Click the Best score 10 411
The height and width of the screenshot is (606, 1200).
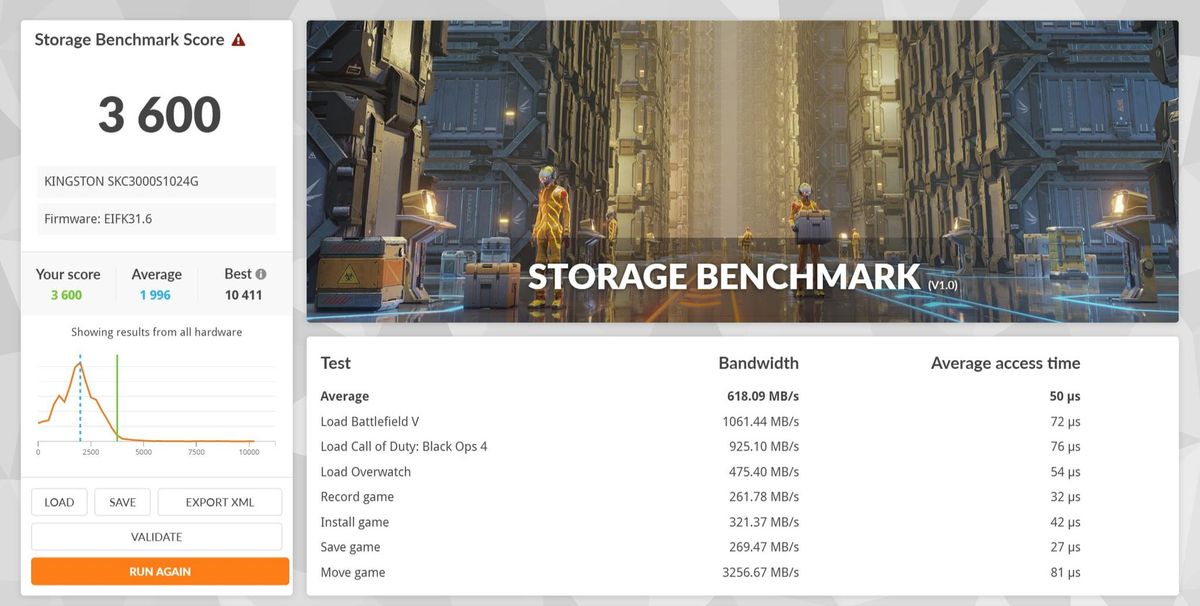[x=243, y=295]
